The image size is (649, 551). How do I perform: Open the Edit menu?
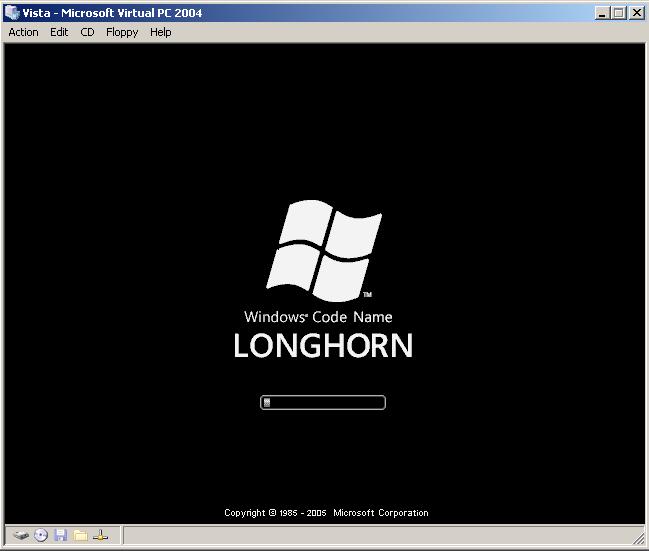59,32
